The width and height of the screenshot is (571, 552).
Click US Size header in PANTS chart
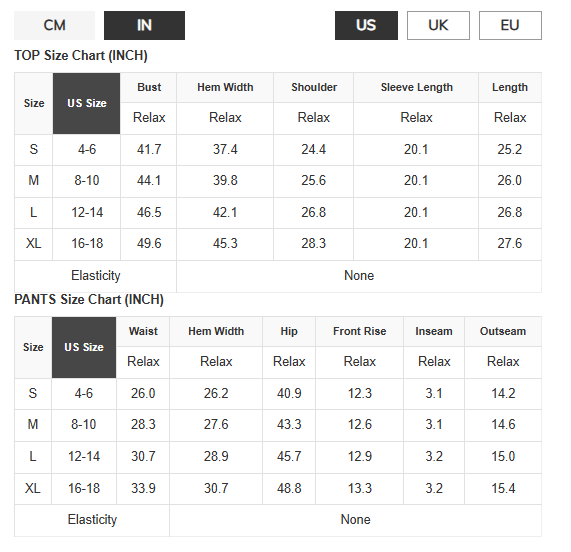pos(84,347)
